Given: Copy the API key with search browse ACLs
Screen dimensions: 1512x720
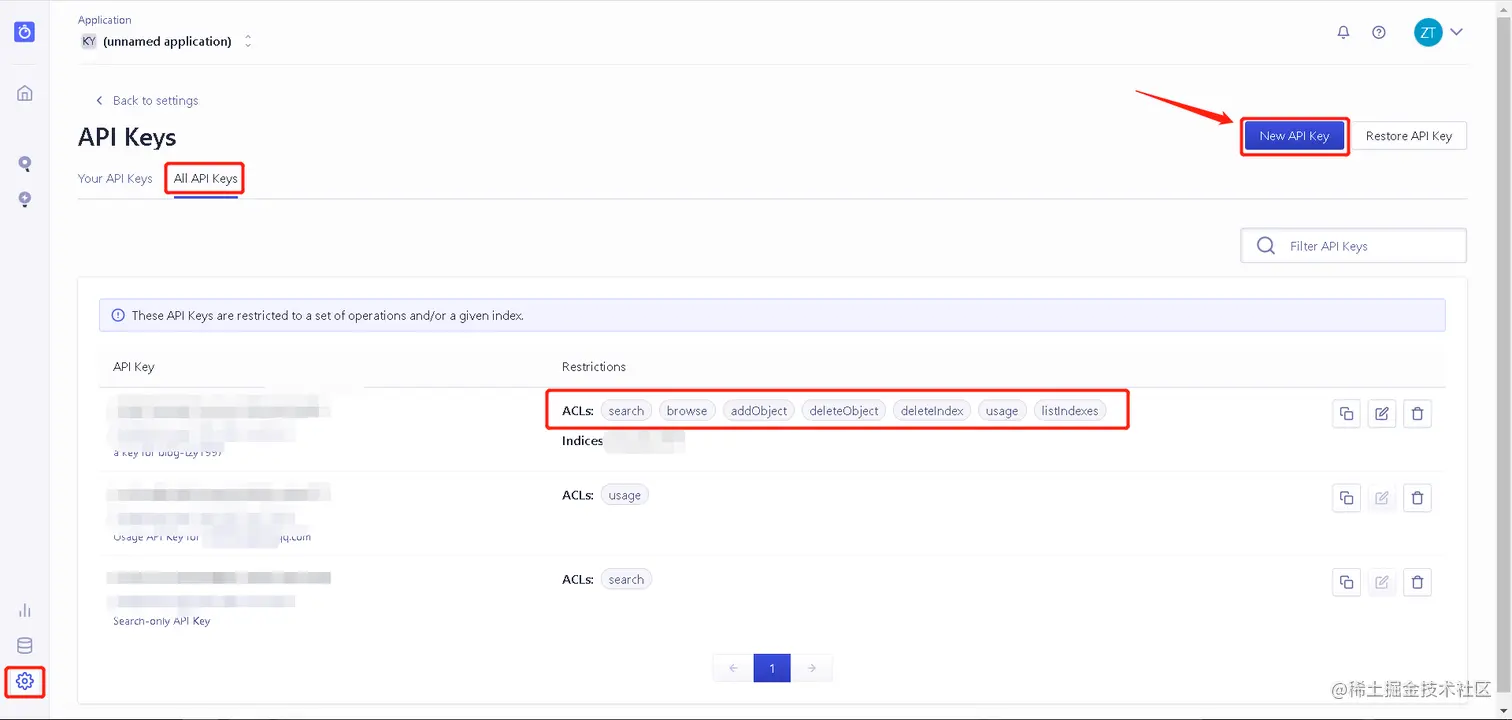Looking at the screenshot, I should point(1346,414).
